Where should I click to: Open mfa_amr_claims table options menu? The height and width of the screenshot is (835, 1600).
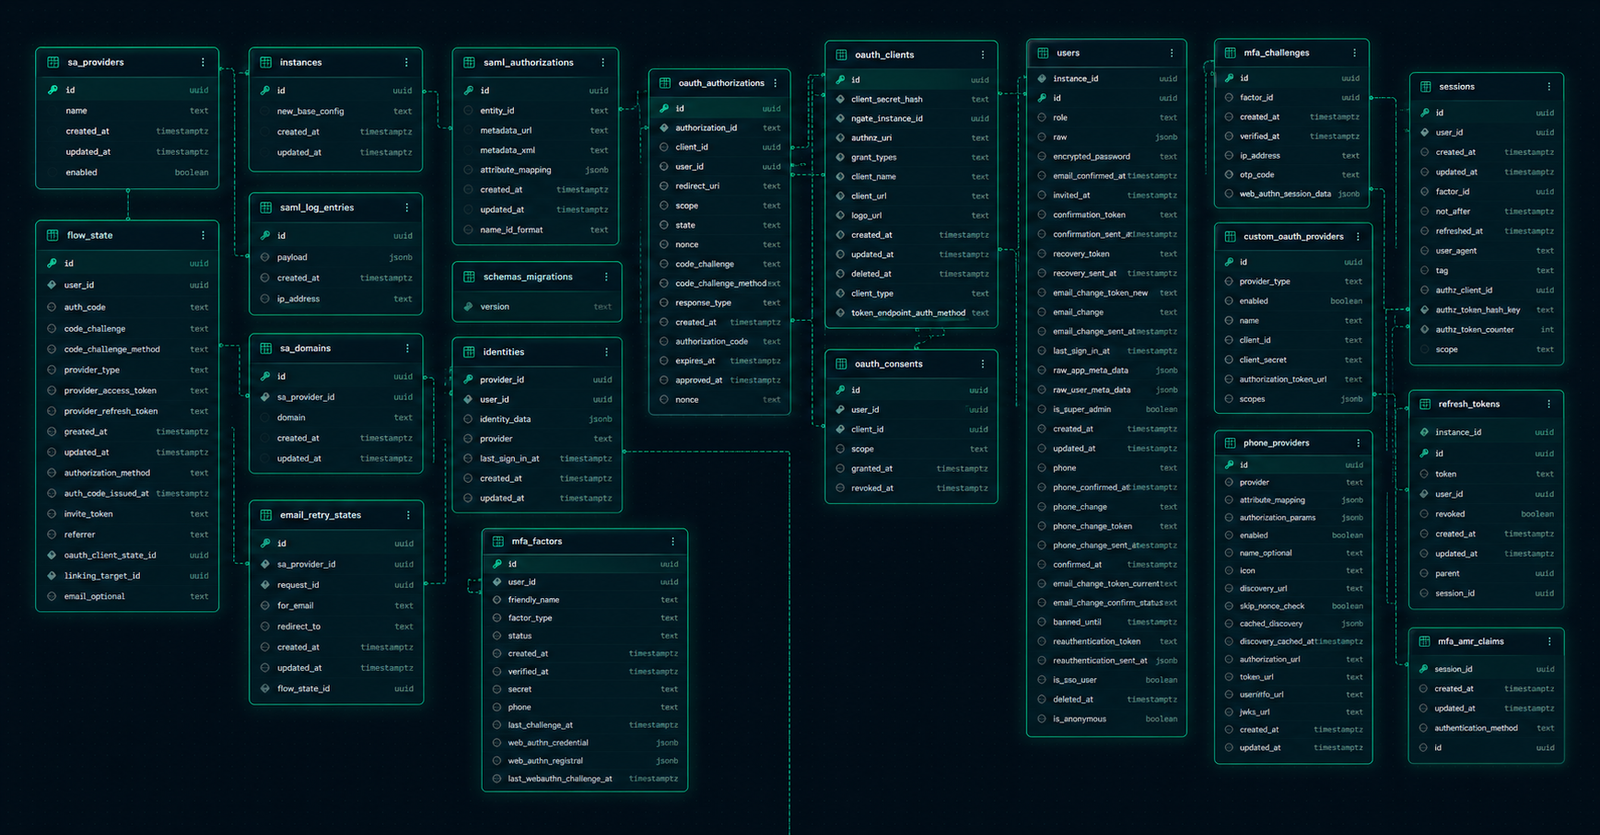(x=1549, y=642)
